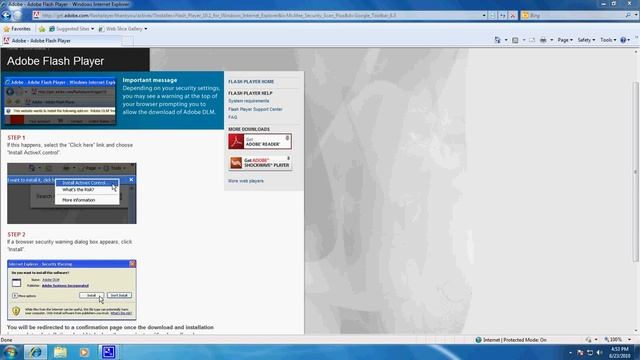Open System requirements link
The image size is (640, 360).
(249, 101)
